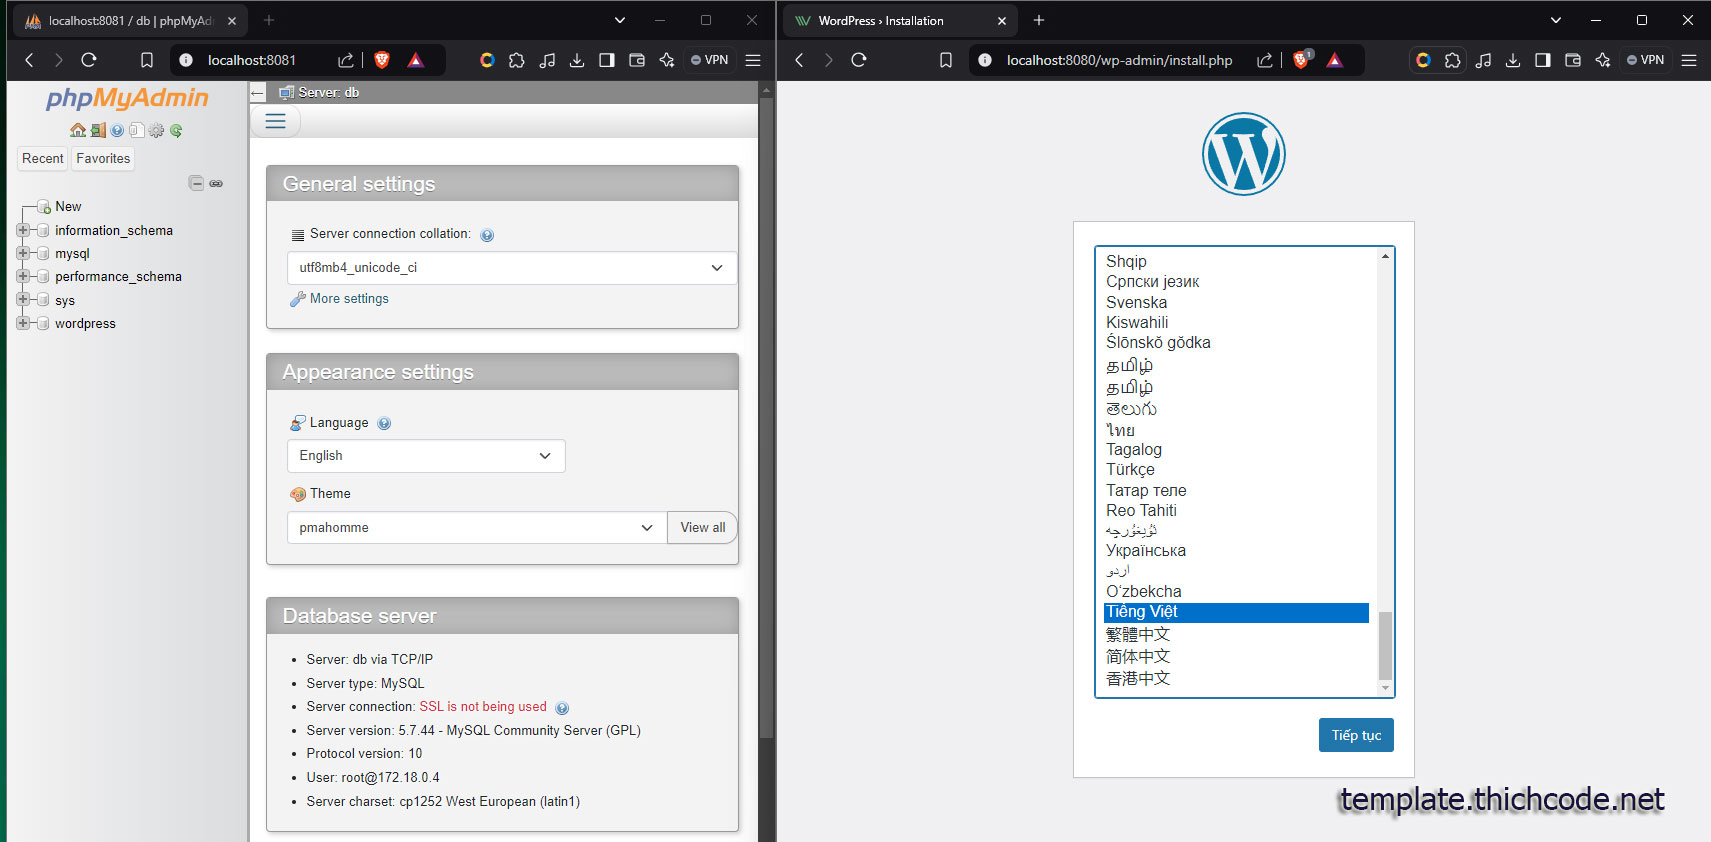
Task: Click the View all themes button
Action: tap(702, 528)
